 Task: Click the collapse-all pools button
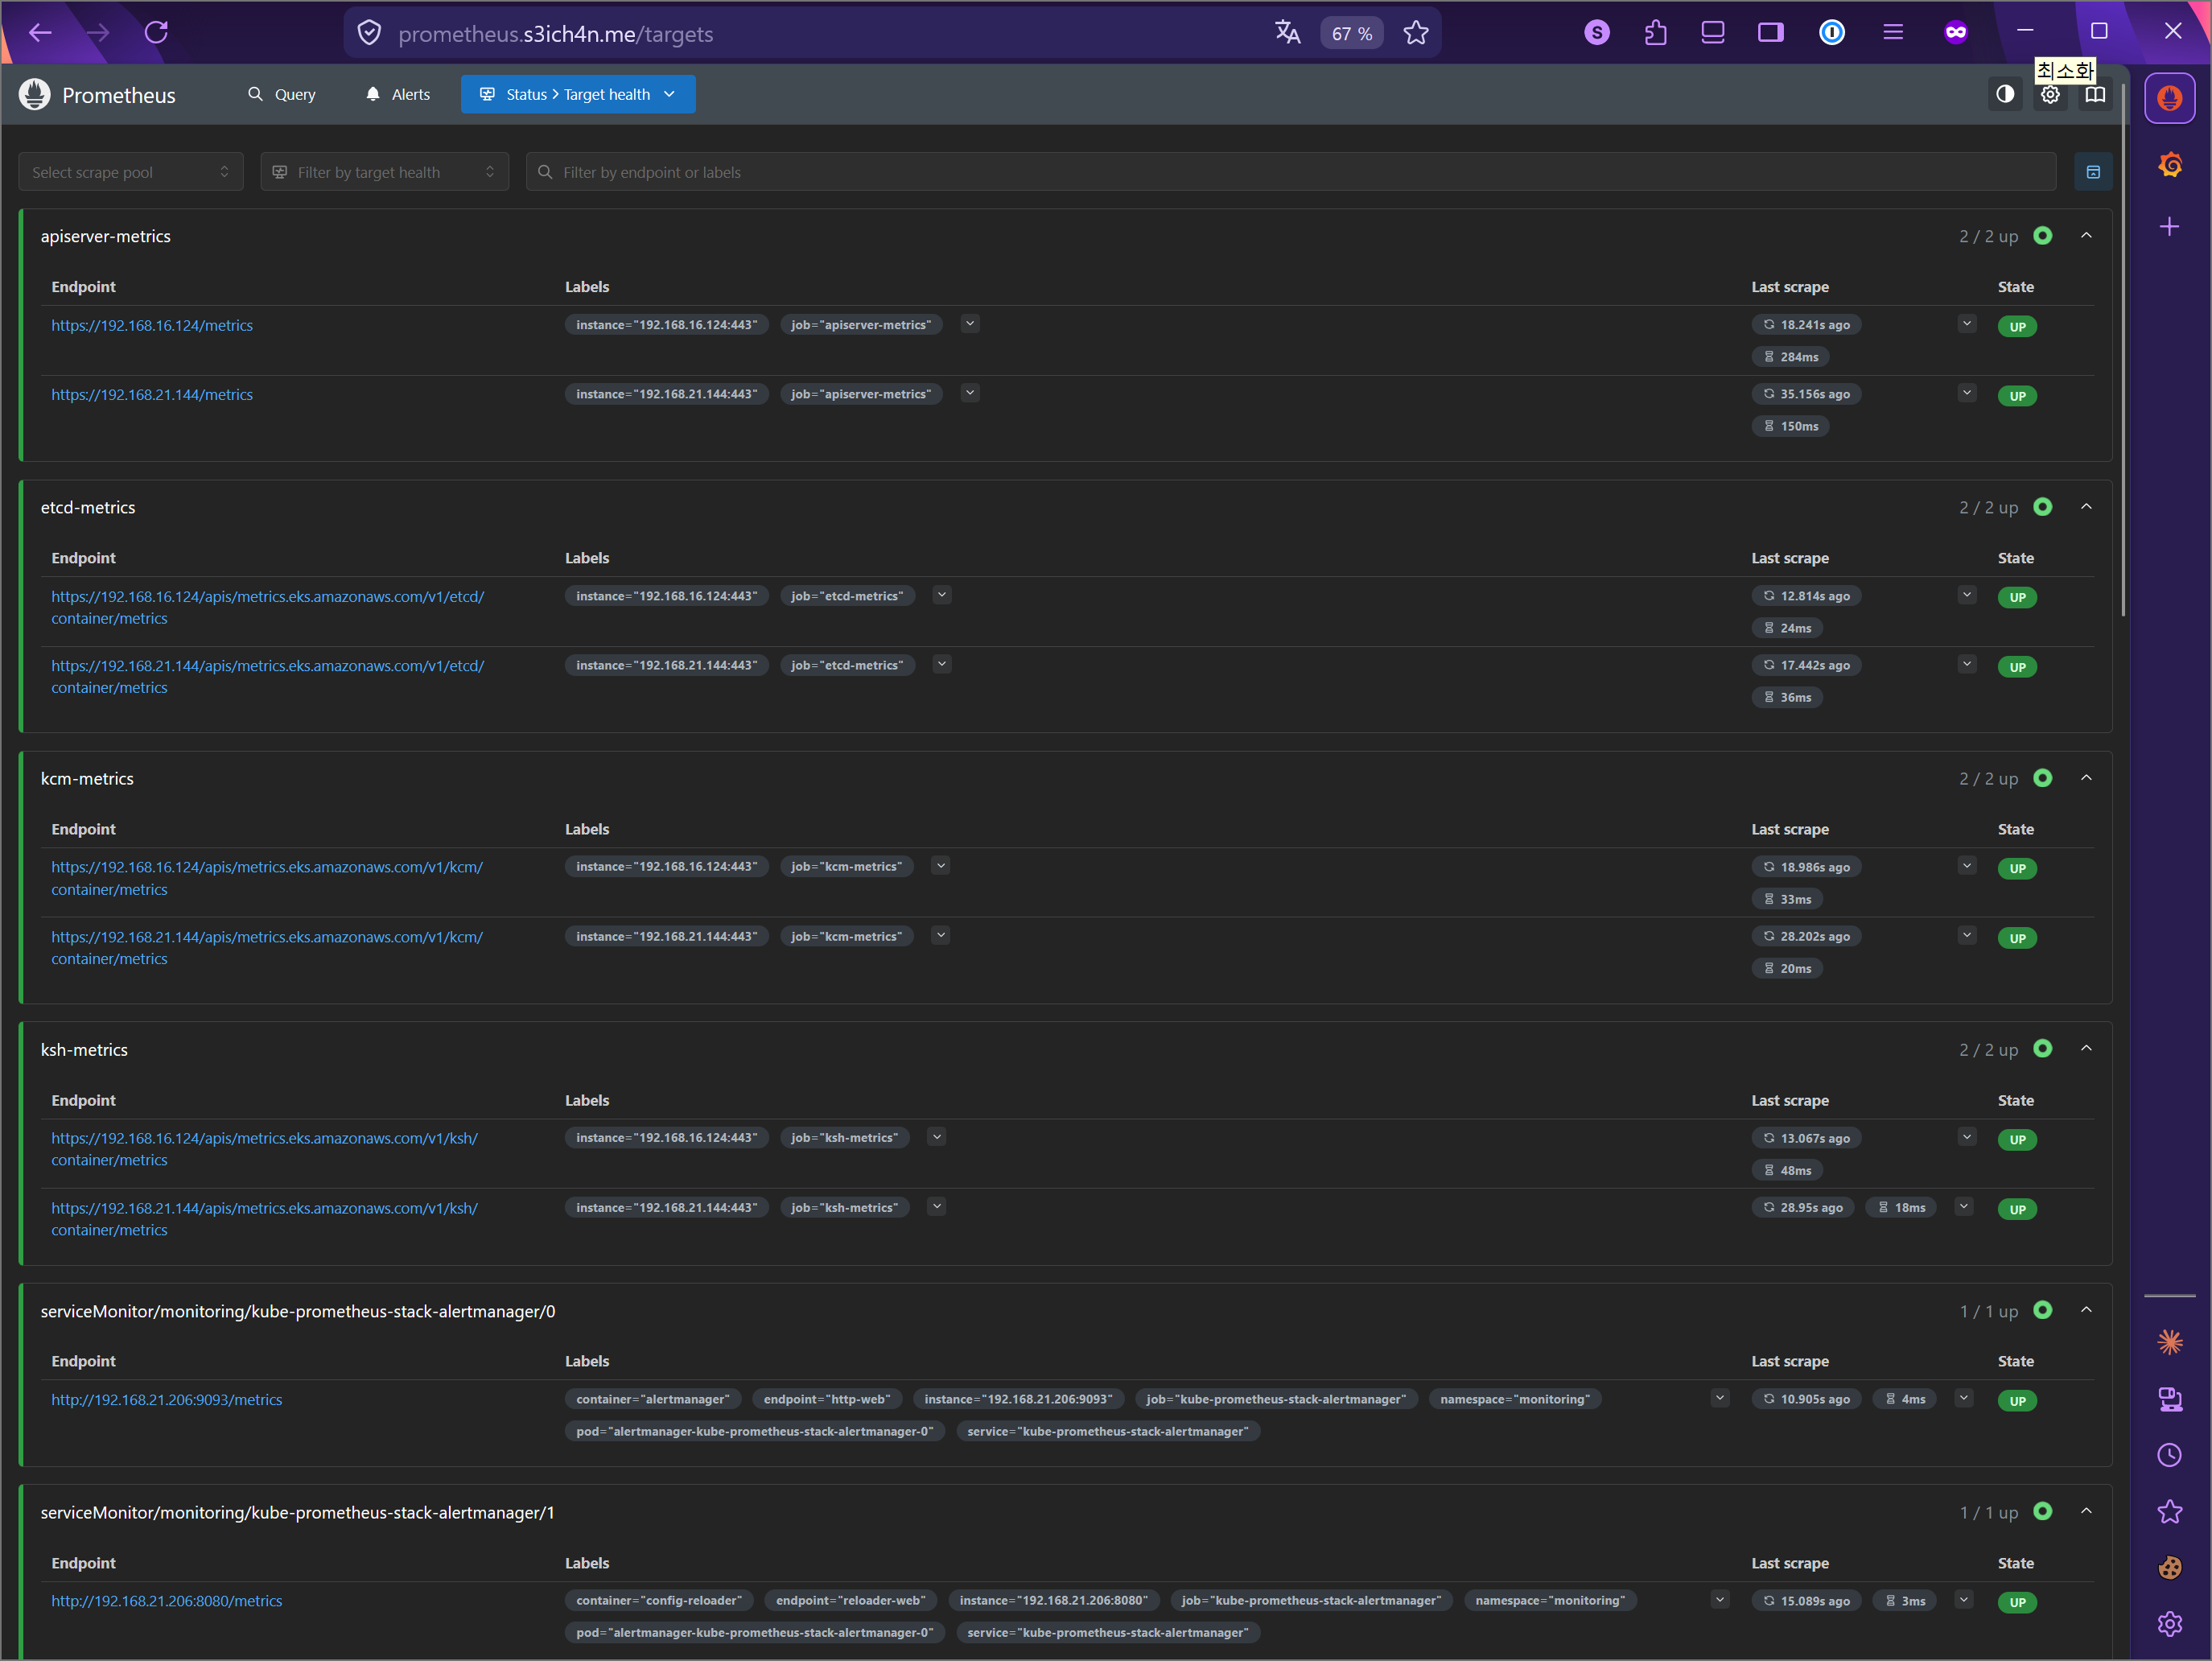pos(2093,172)
